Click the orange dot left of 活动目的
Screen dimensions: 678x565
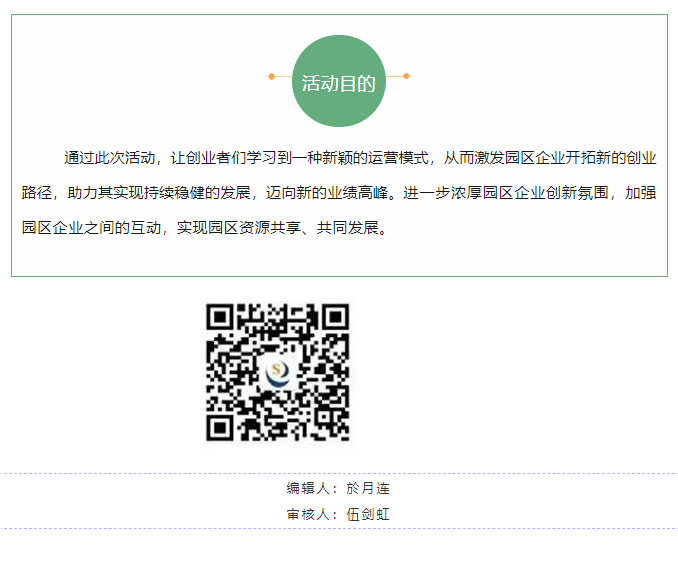click(x=272, y=77)
